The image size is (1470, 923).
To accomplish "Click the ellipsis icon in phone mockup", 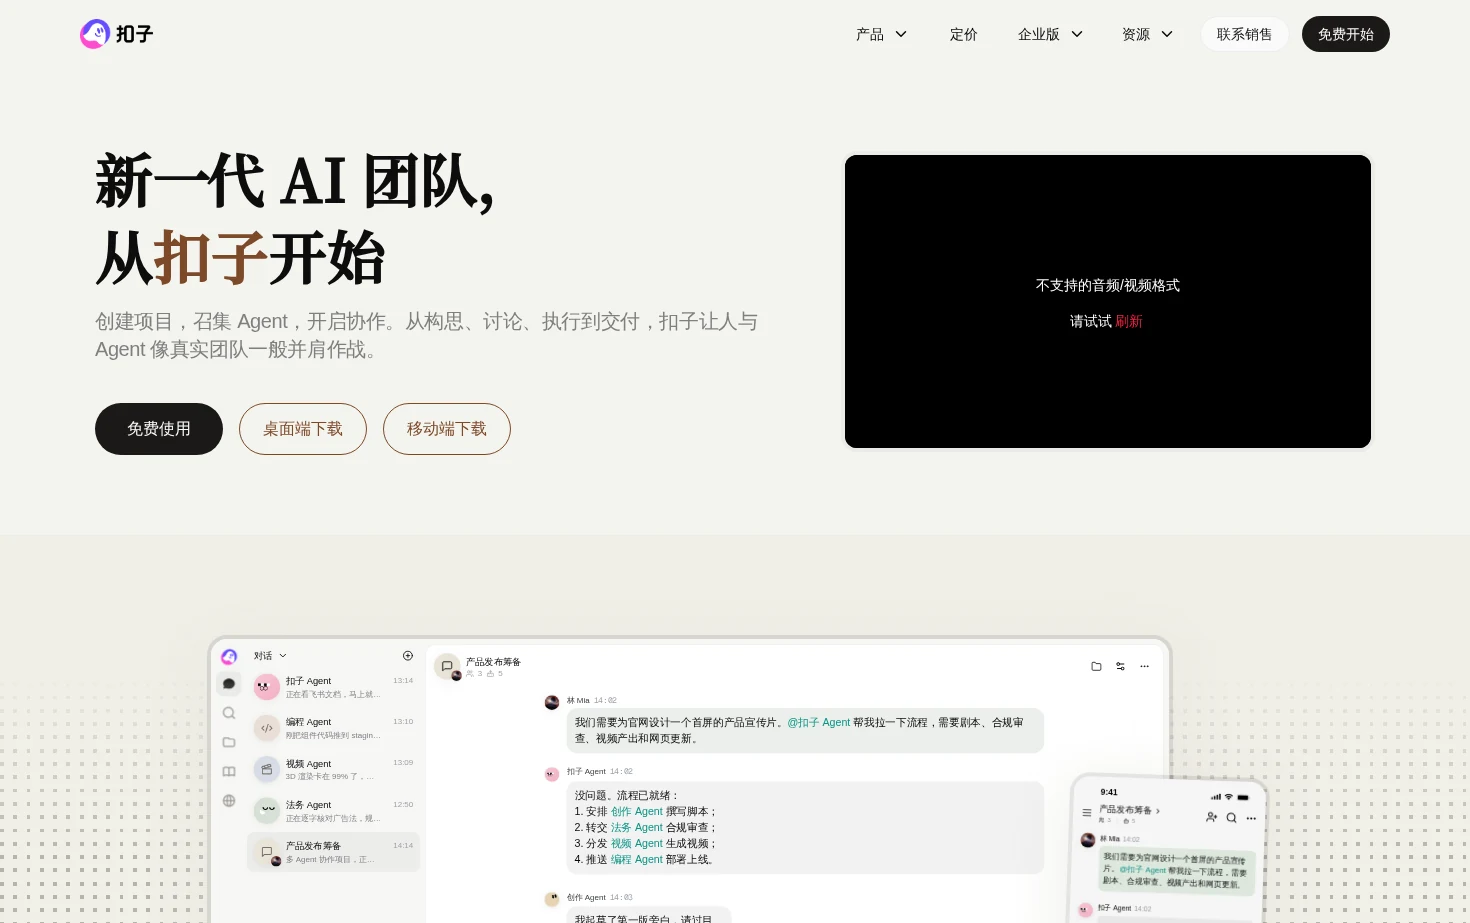I will 1251,819.
